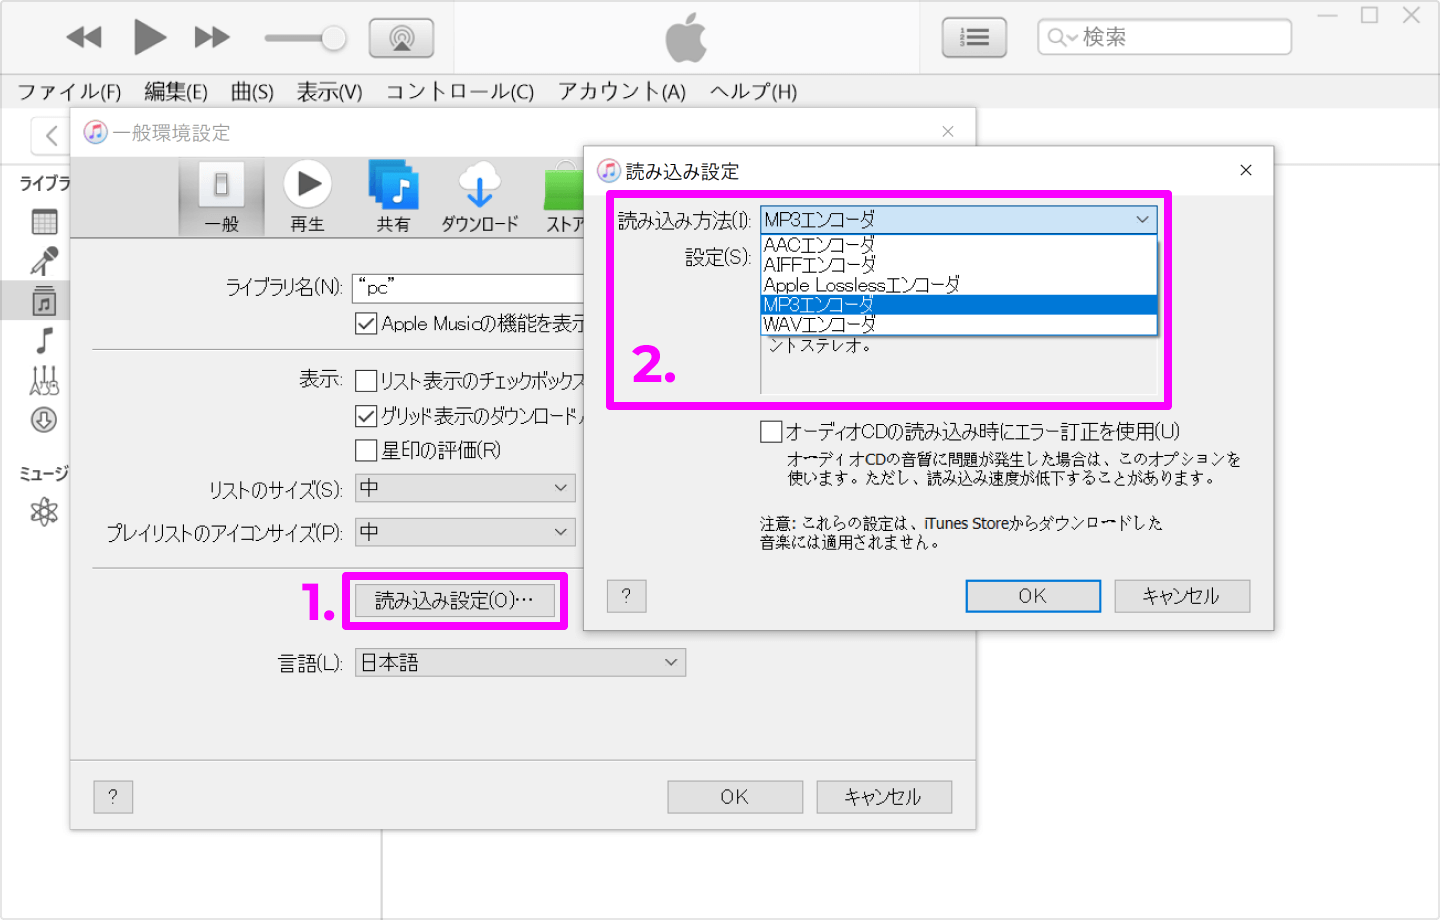Click OK in the 読み込み設定 dialog

[x=1033, y=596]
